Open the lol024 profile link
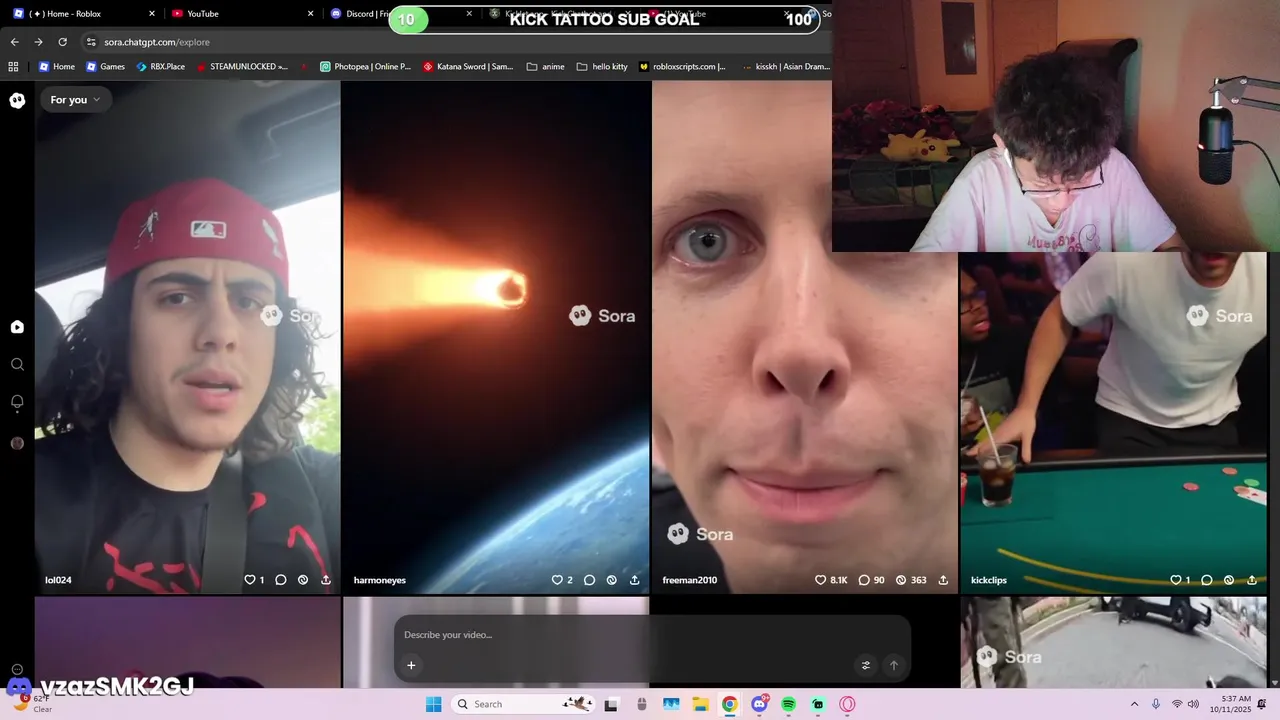The width and height of the screenshot is (1280, 720). (58, 580)
